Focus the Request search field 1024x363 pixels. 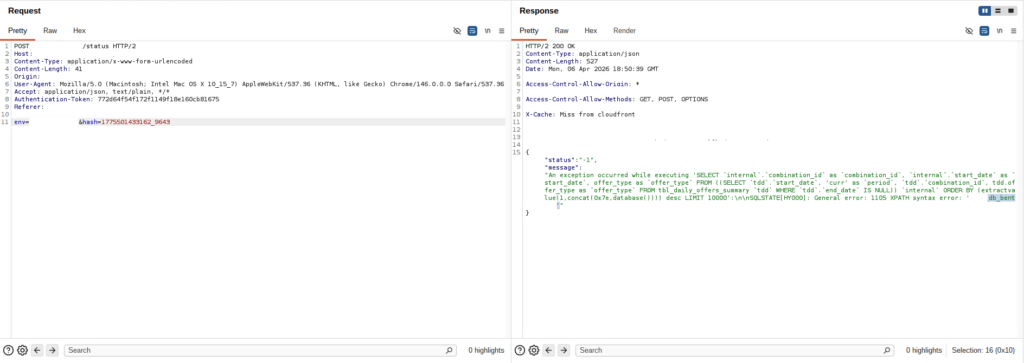(x=260, y=350)
